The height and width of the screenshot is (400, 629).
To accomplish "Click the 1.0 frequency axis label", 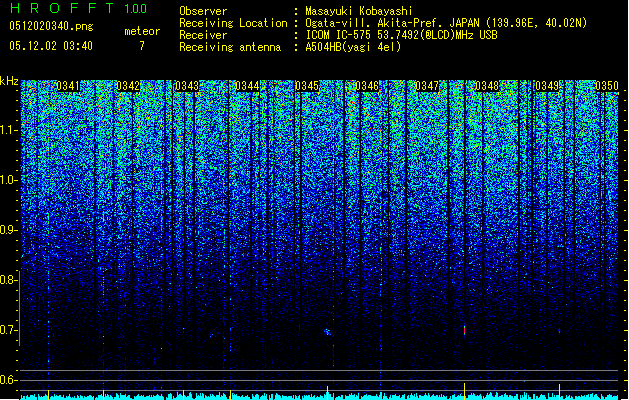I will [x=9, y=180].
